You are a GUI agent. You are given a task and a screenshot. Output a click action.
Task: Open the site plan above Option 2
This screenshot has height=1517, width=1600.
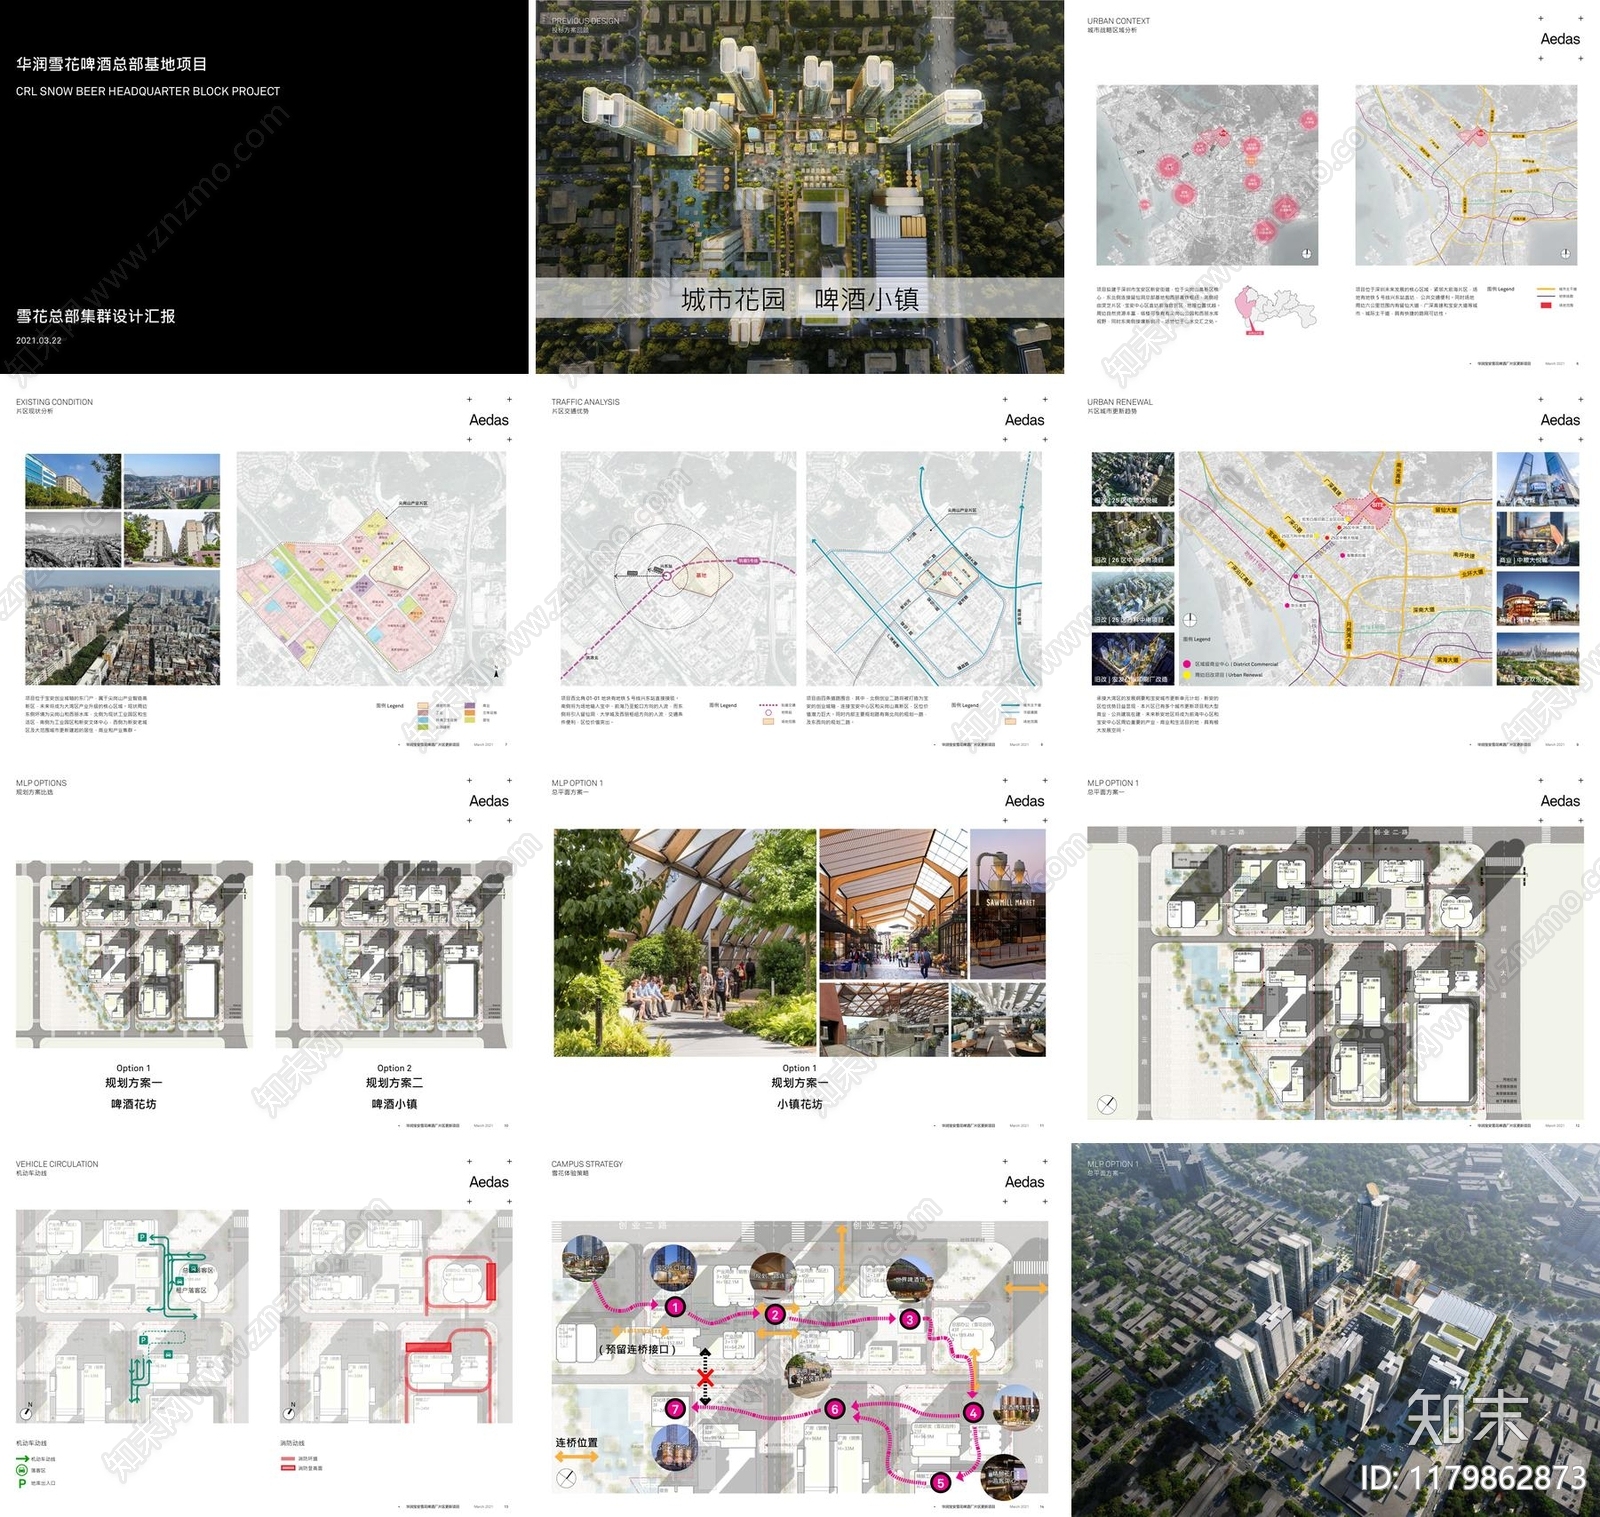click(x=394, y=955)
